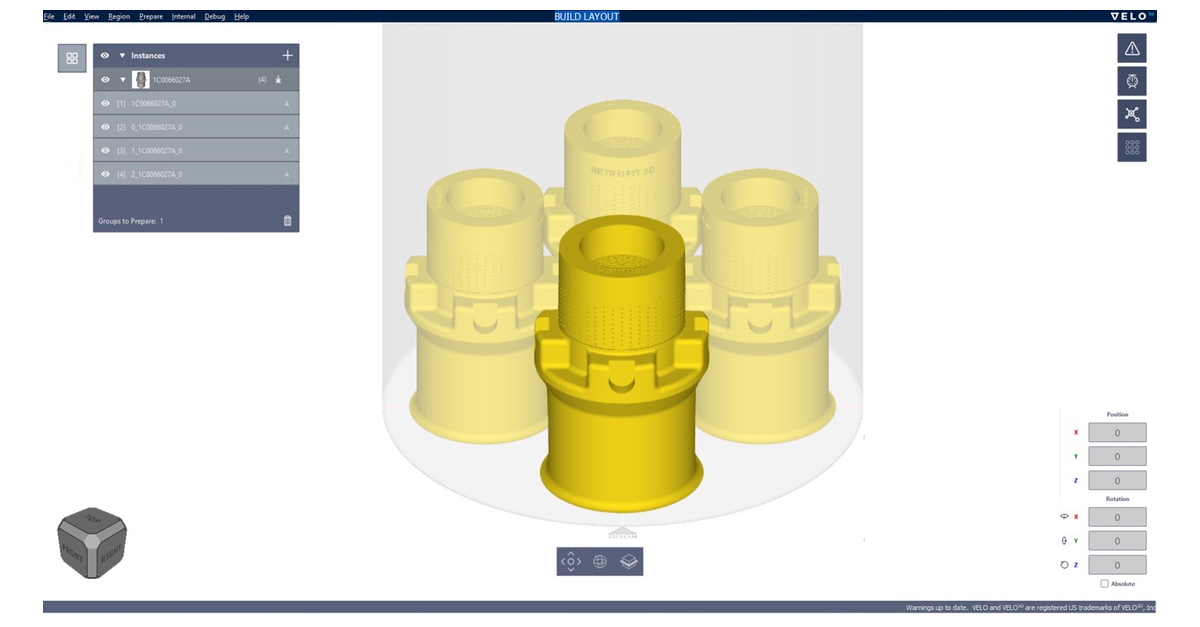Collapse the Instances list
The height and width of the screenshot is (627, 1200).
click(x=122, y=55)
